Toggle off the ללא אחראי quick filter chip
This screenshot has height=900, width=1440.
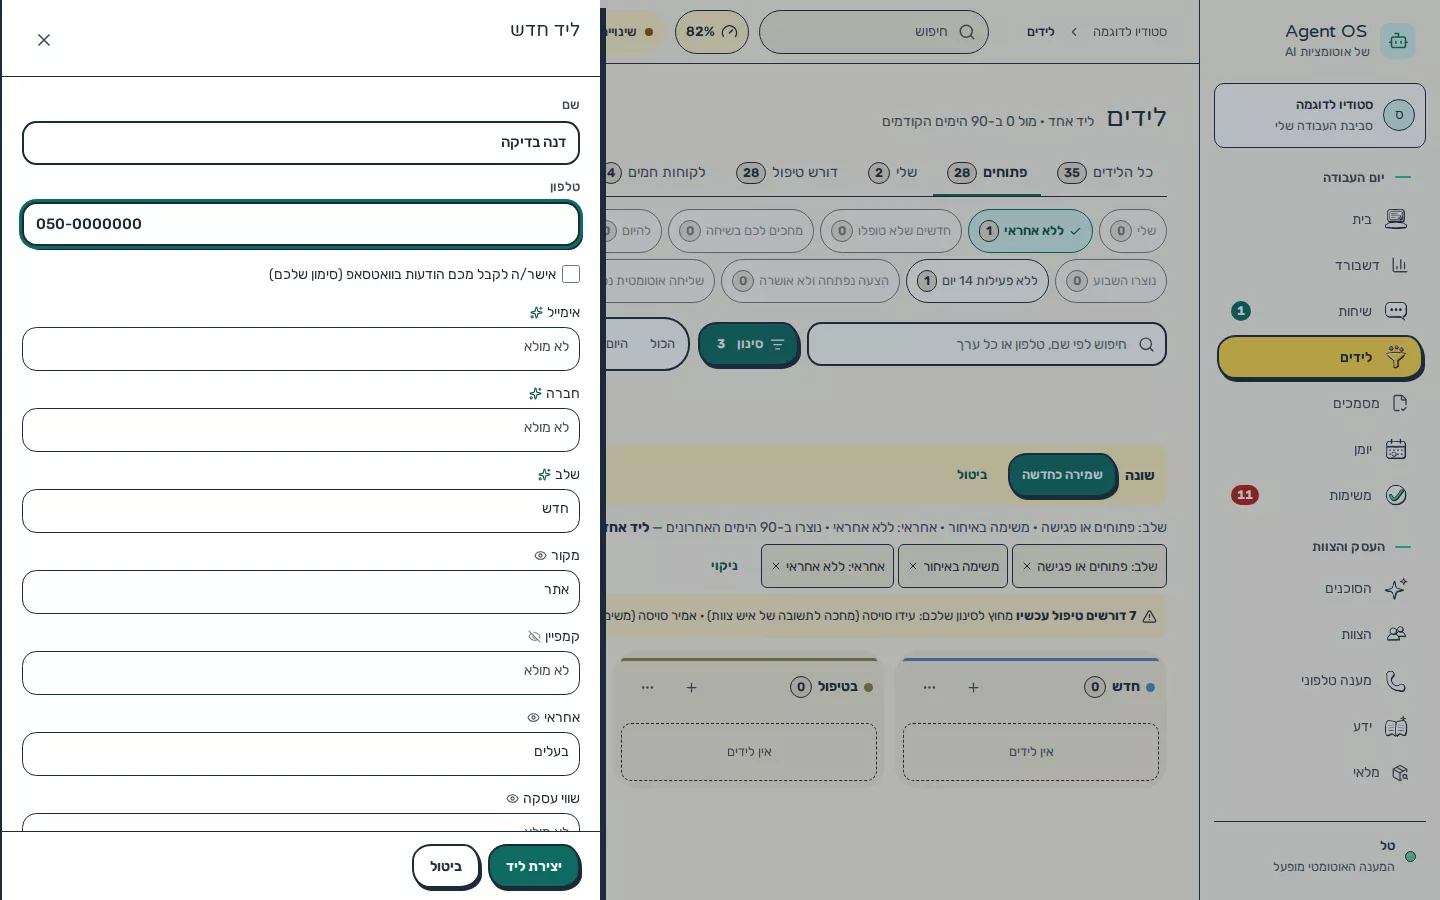pyautogui.click(x=1030, y=231)
